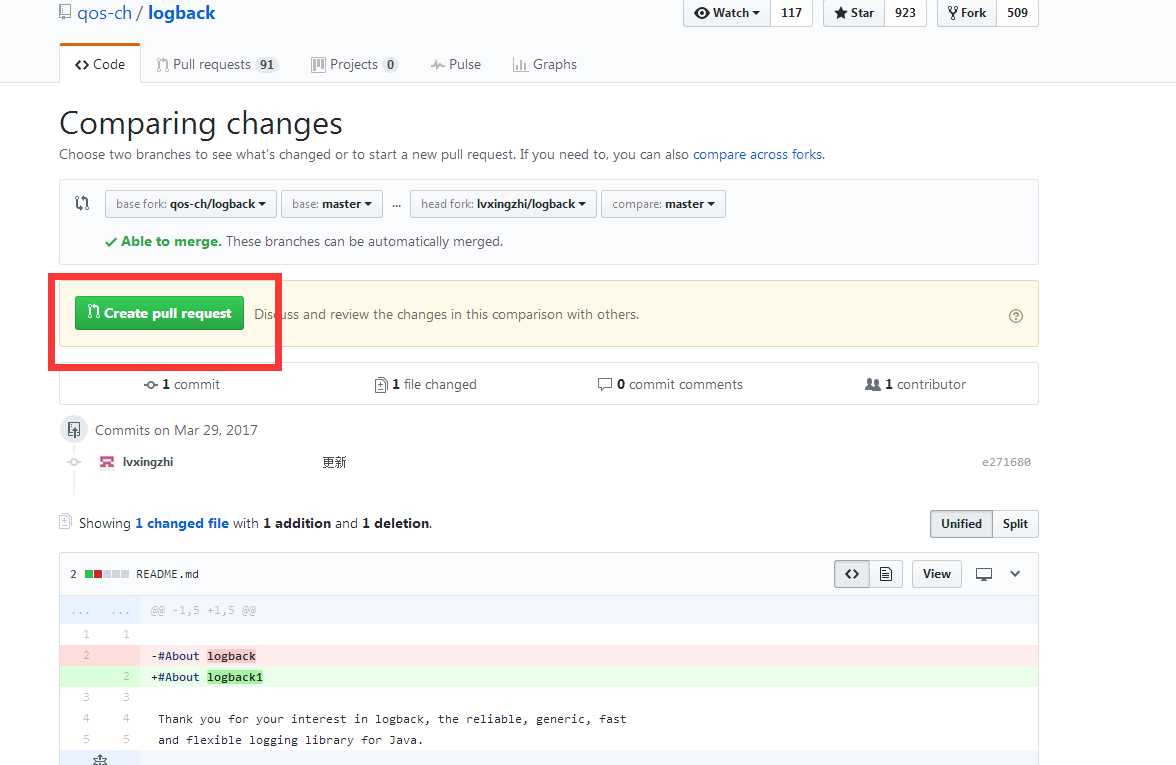Open the Pulse tab
This screenshot has height=765, width=1176.
point(455,64)
